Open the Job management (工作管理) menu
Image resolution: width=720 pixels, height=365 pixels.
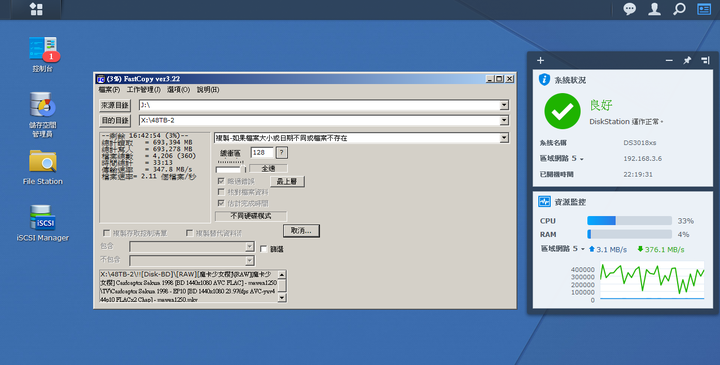pos(144,90)
